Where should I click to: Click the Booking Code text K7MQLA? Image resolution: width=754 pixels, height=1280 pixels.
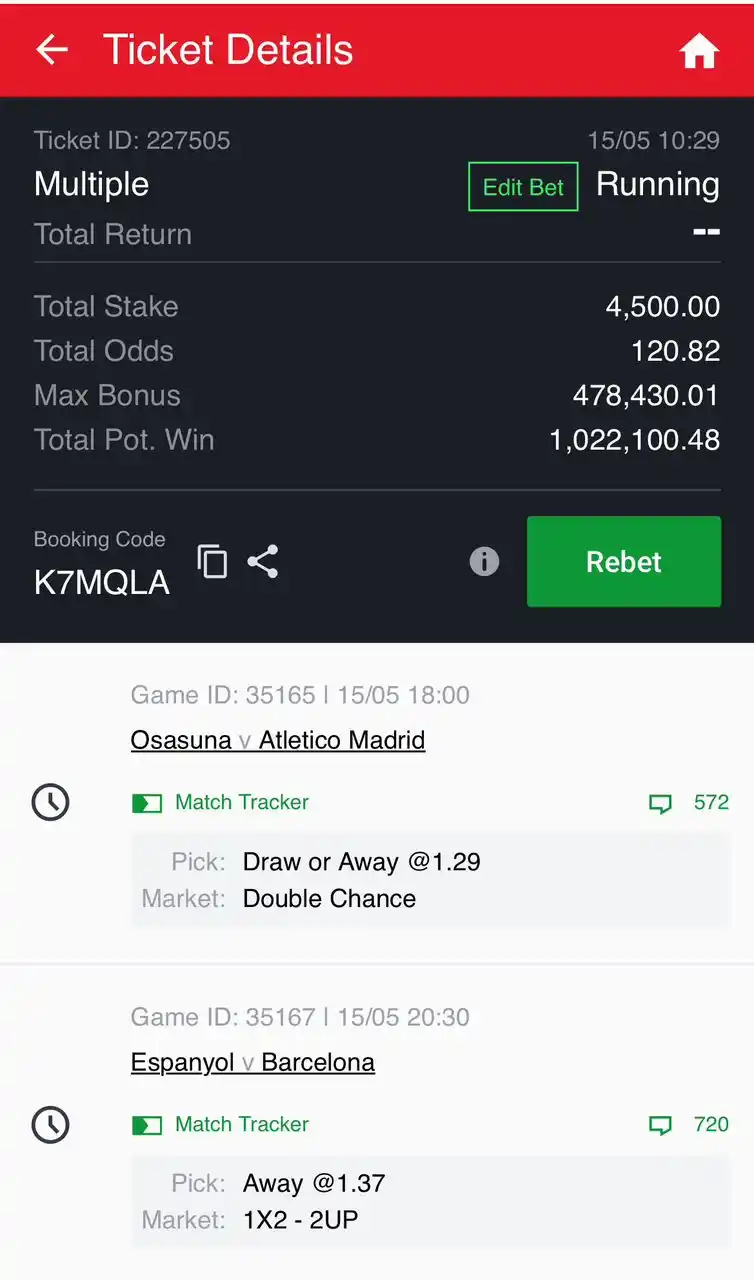[102, 583]
